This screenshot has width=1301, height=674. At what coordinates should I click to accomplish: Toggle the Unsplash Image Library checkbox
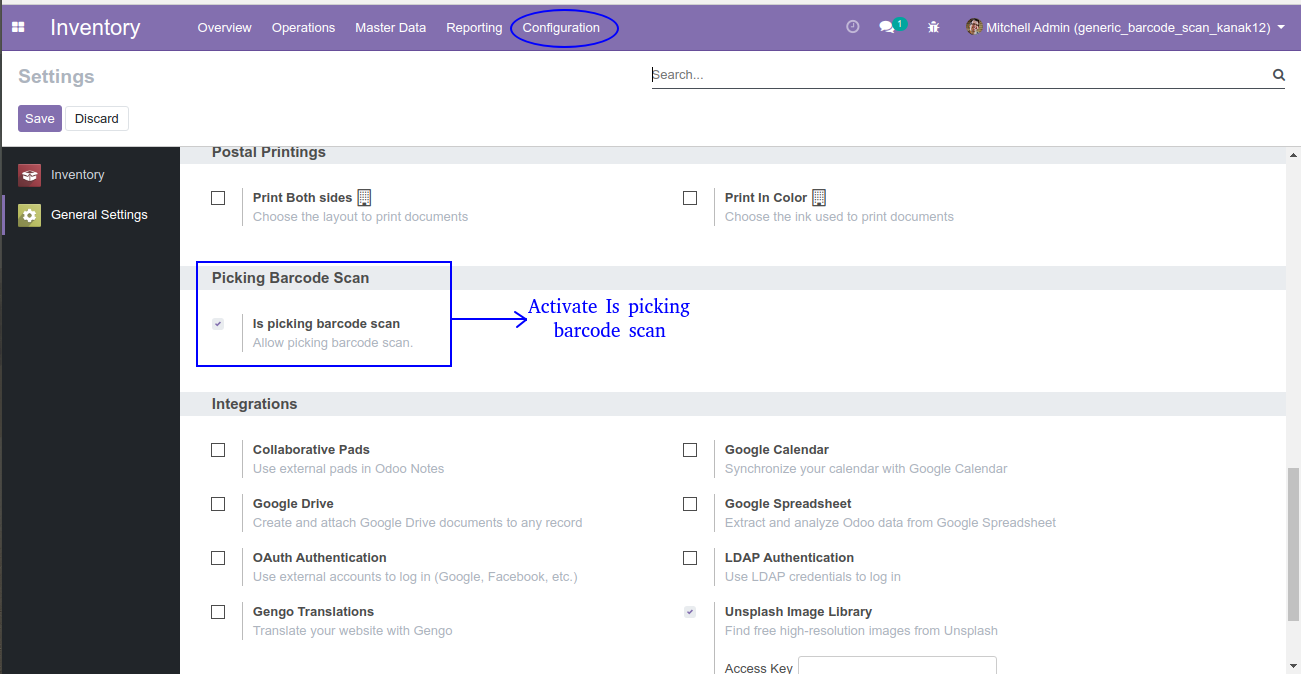tap(690, 612)
